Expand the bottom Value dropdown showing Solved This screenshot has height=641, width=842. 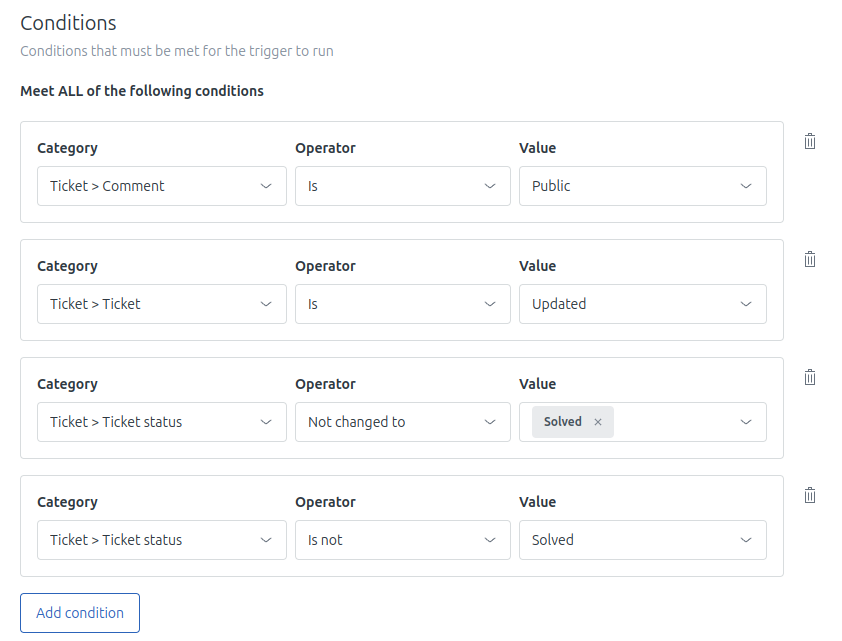click(x=642, y=540)
